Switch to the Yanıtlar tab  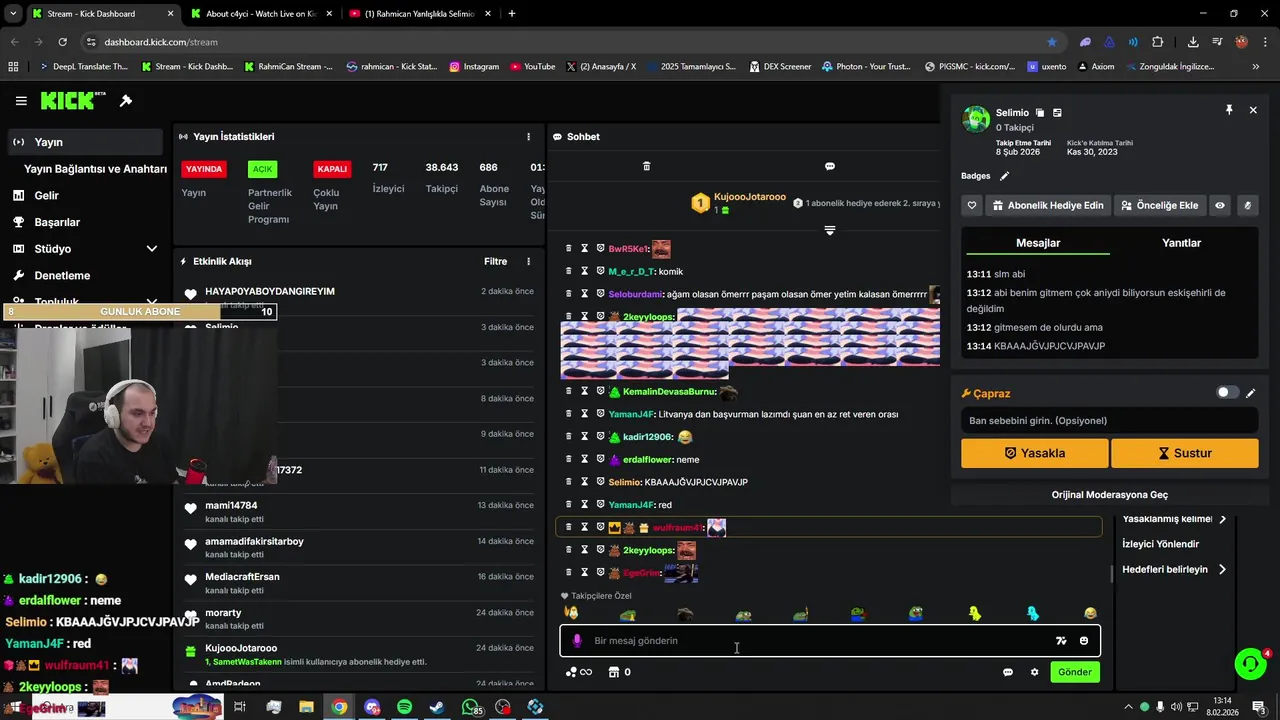click(x=1181, y=243)
